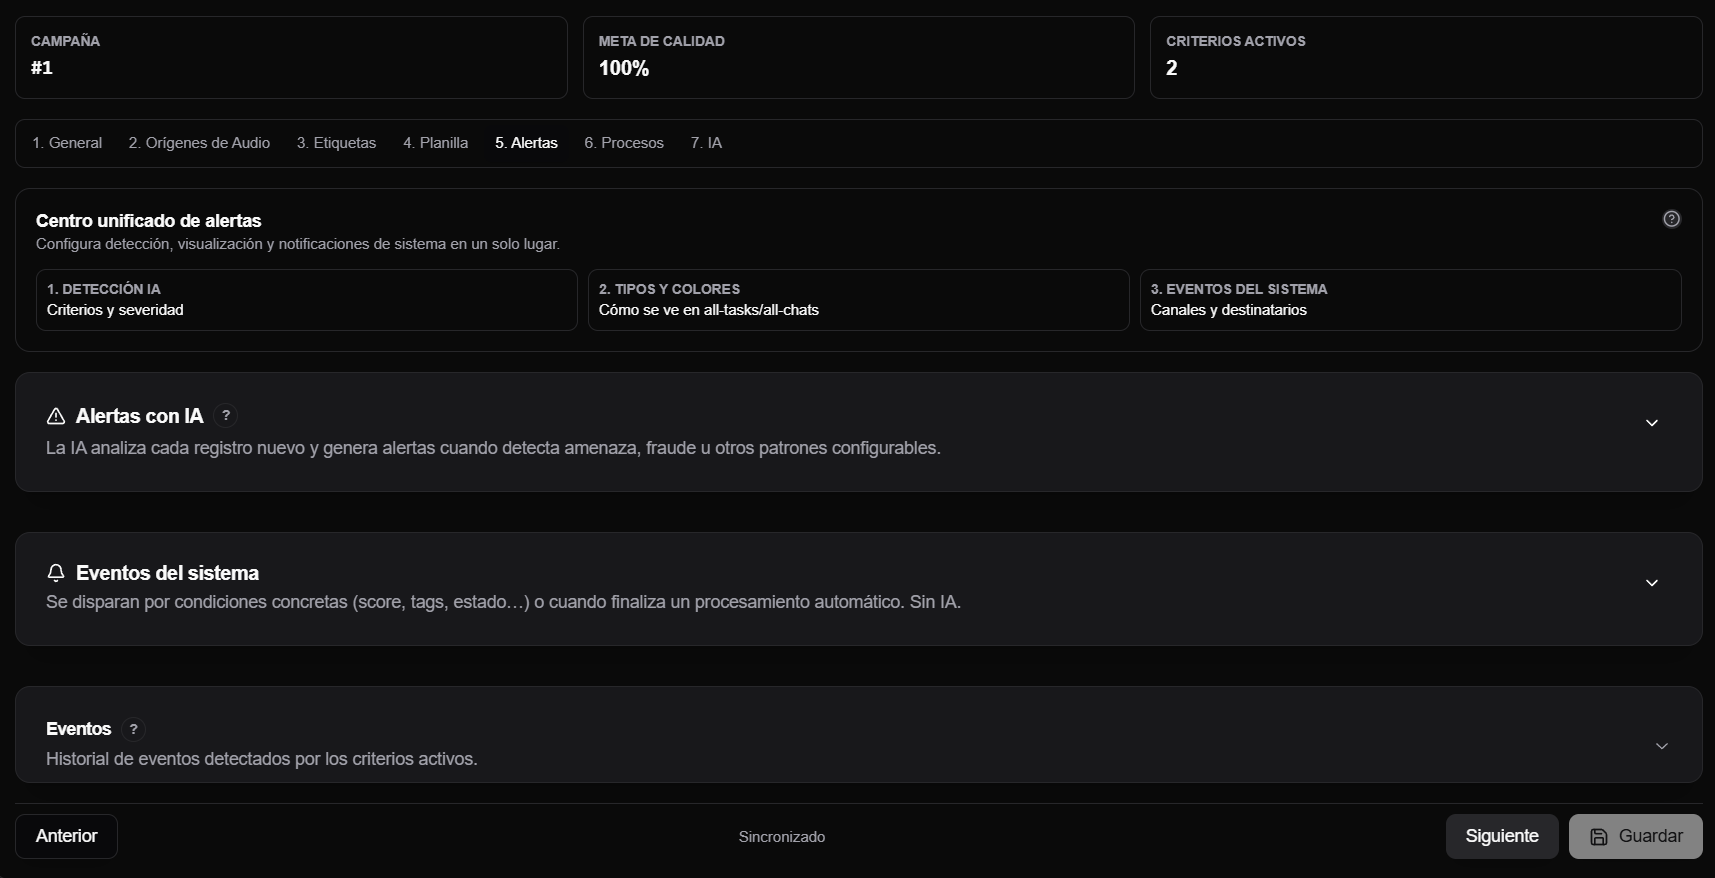Open the question mark help next to Eventos

tap(133, 729)
